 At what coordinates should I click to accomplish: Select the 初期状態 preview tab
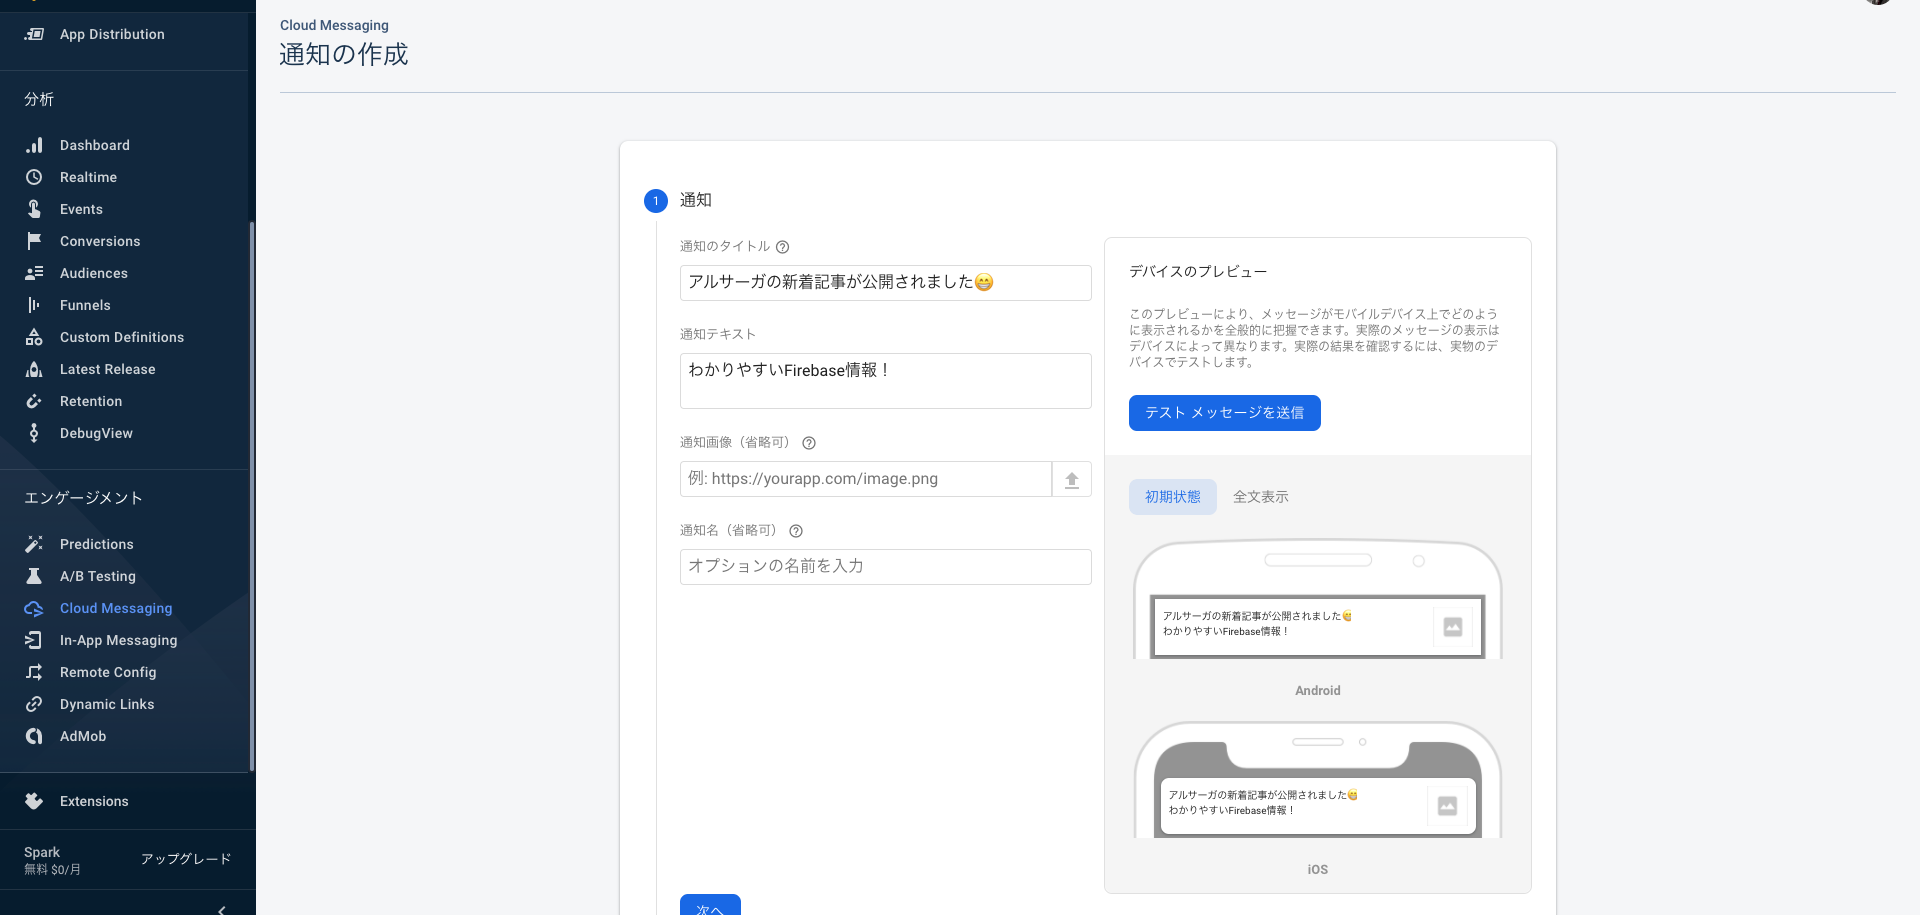pyautogui.click(x=1173, y=497)
